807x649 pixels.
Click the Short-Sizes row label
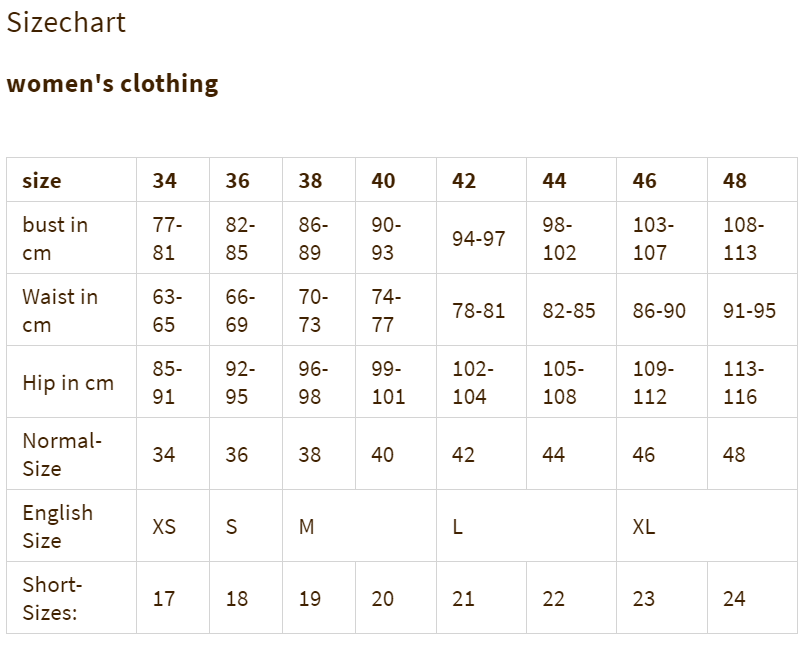72,598
